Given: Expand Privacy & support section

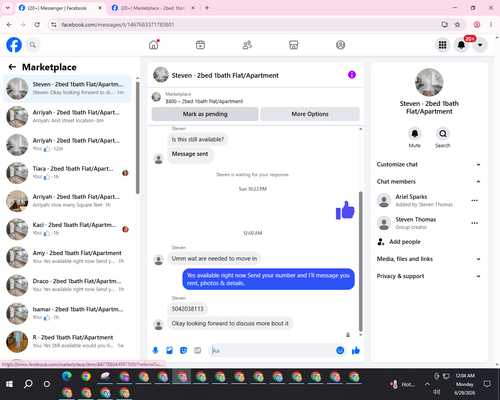Looking at the screenshot, I should [x=429, y=276].
